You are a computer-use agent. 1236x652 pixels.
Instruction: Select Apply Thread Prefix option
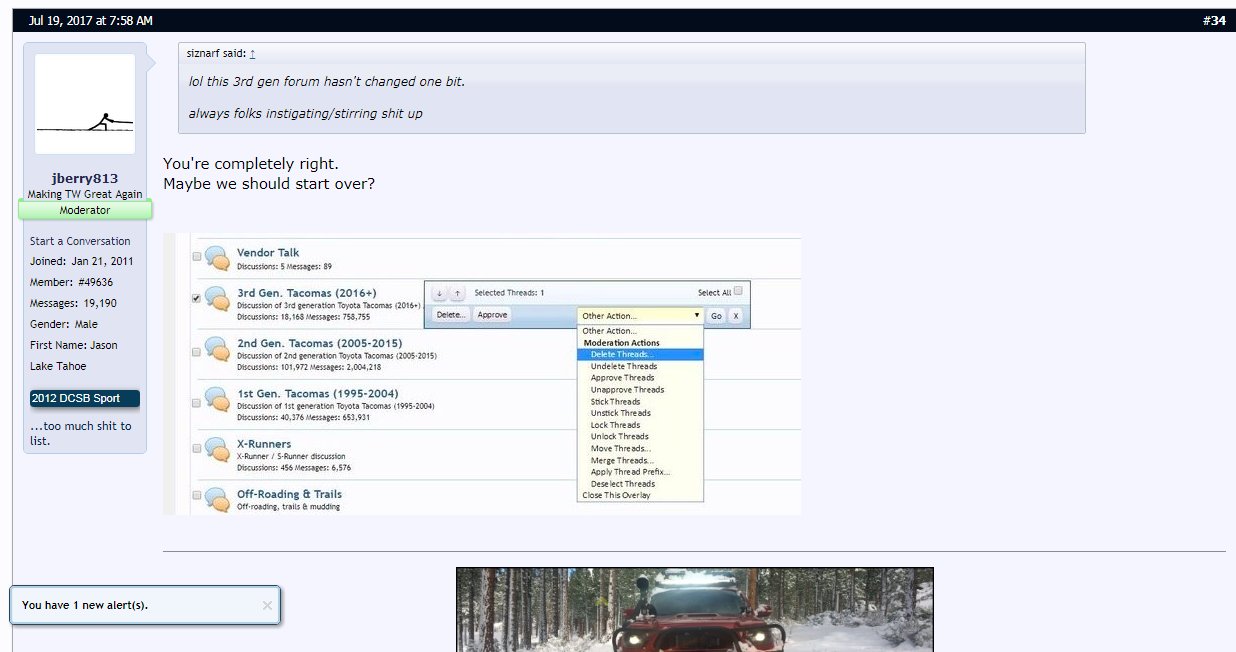pyautogui.click(x=630, y=472)
